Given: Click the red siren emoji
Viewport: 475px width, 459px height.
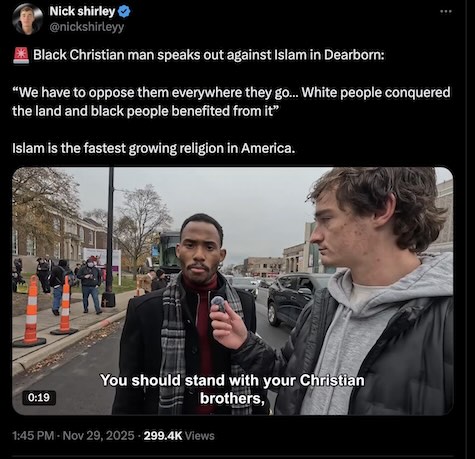Looking at the screenshot, I should point(21,55).
